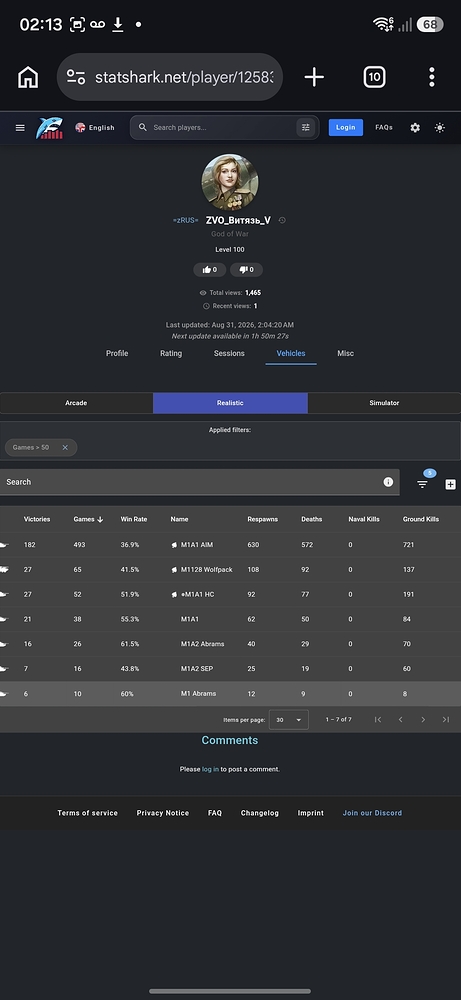The width and height of the screenshot is (461, 1000).
Task: Click the StatShark shark logo
Action: (49, 128)
